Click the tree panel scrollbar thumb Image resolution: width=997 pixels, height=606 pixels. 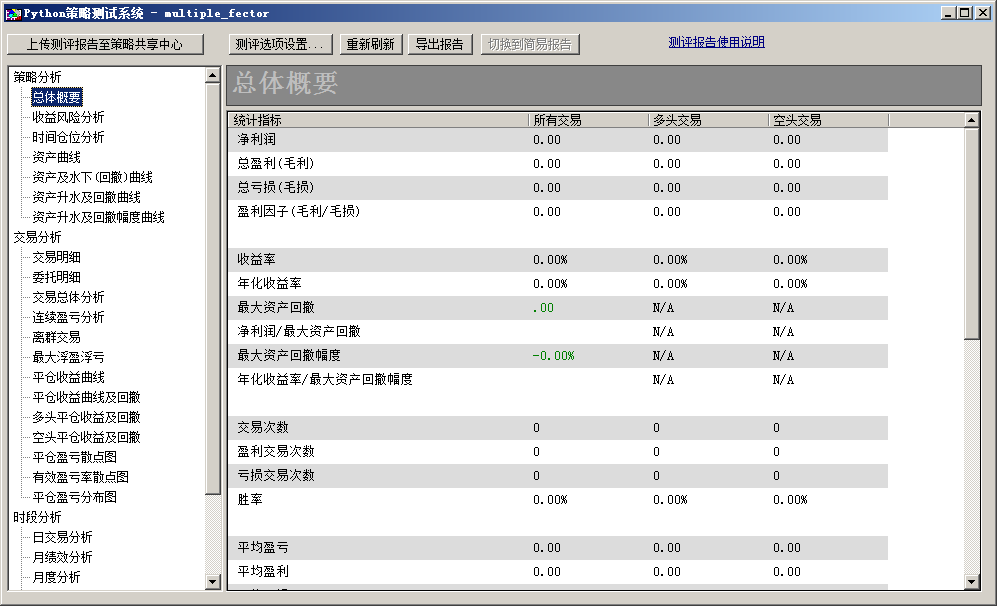tap(212, 288)
